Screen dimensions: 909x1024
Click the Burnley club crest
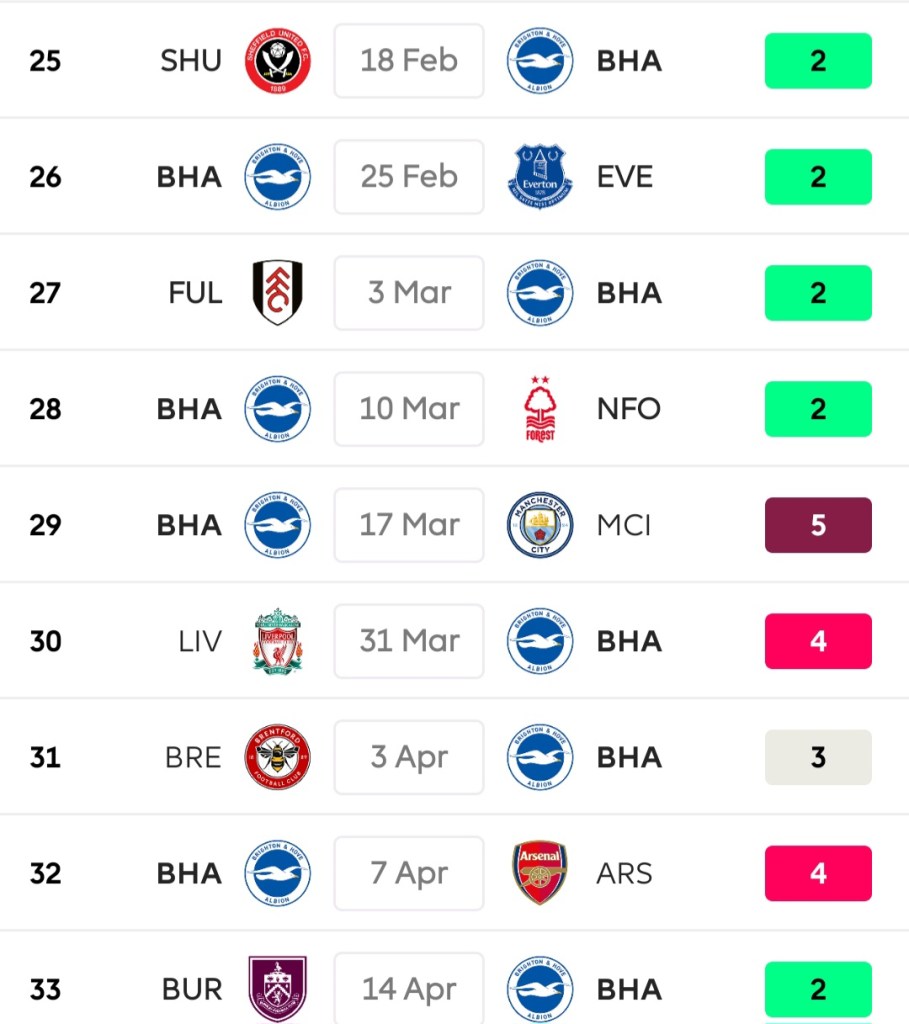[277, 988]
